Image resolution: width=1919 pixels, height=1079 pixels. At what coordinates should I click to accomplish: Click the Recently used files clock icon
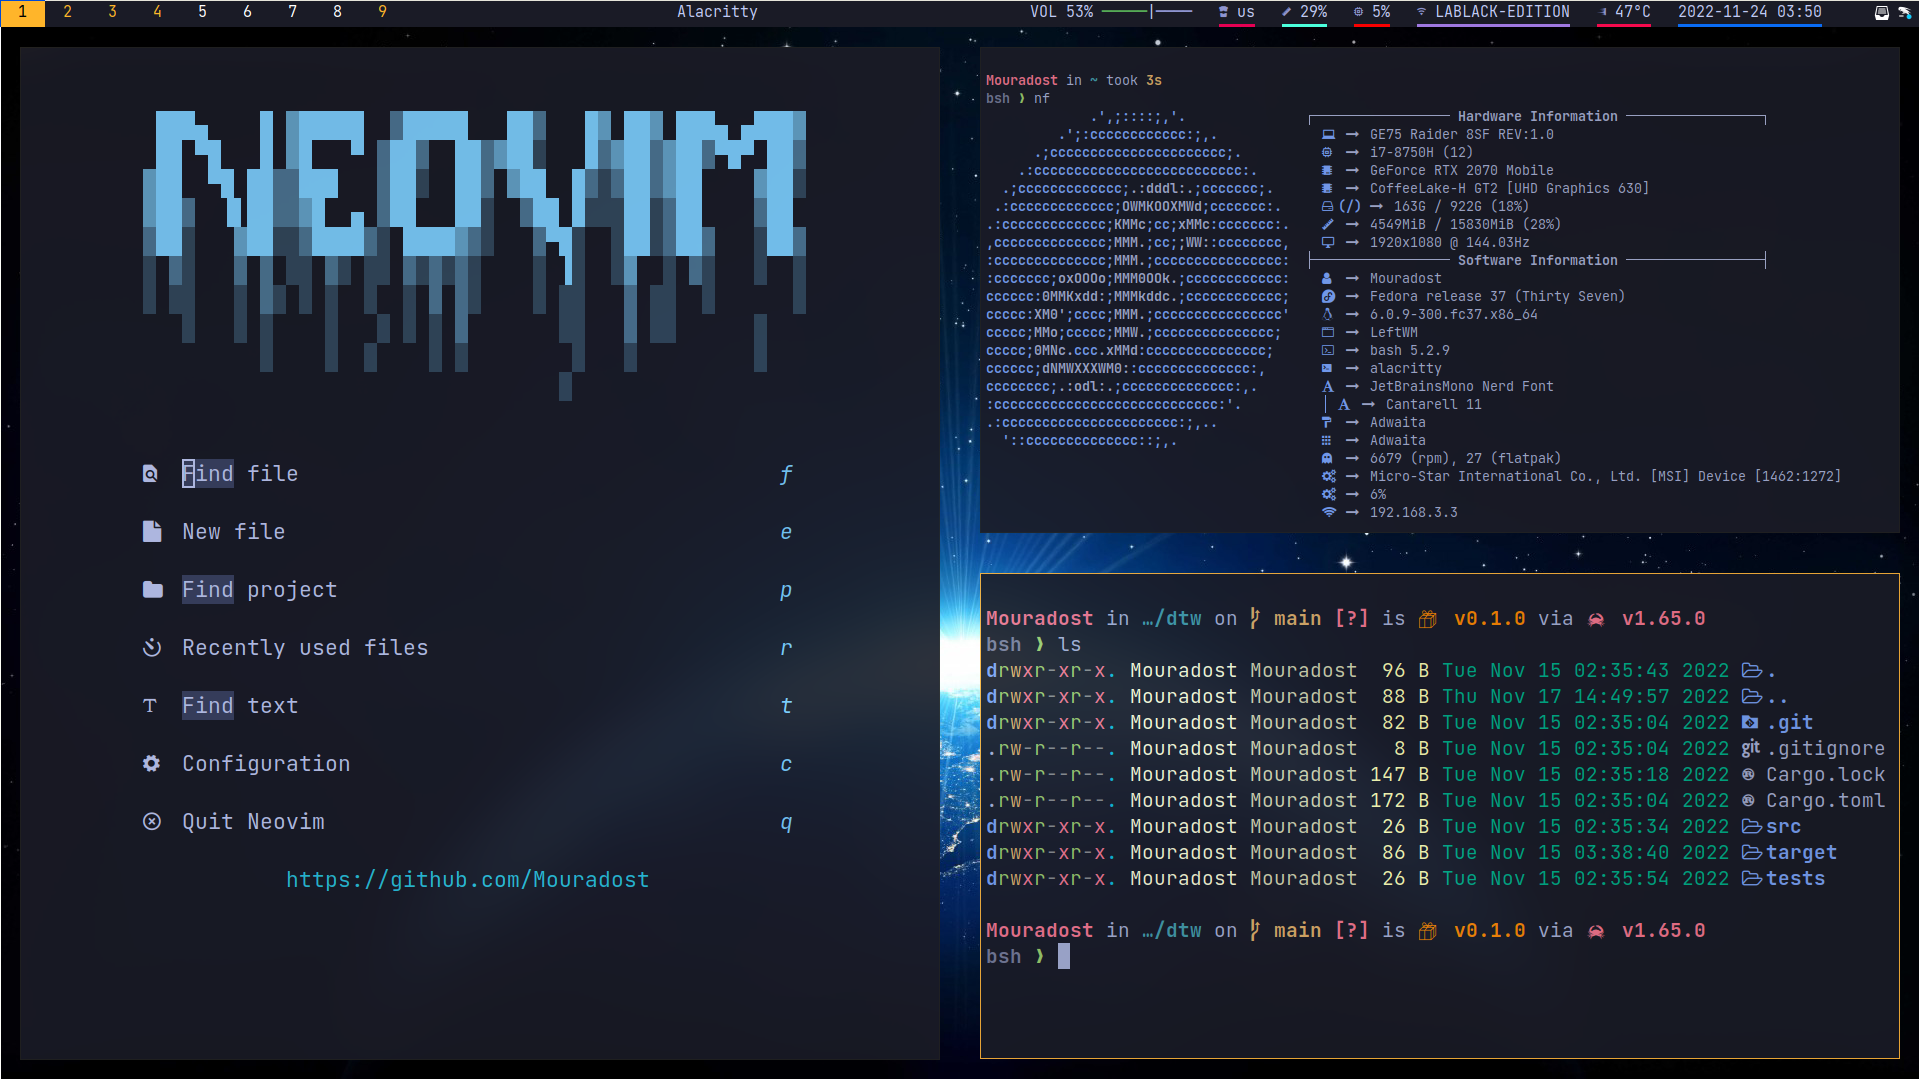tap(152, 648)
